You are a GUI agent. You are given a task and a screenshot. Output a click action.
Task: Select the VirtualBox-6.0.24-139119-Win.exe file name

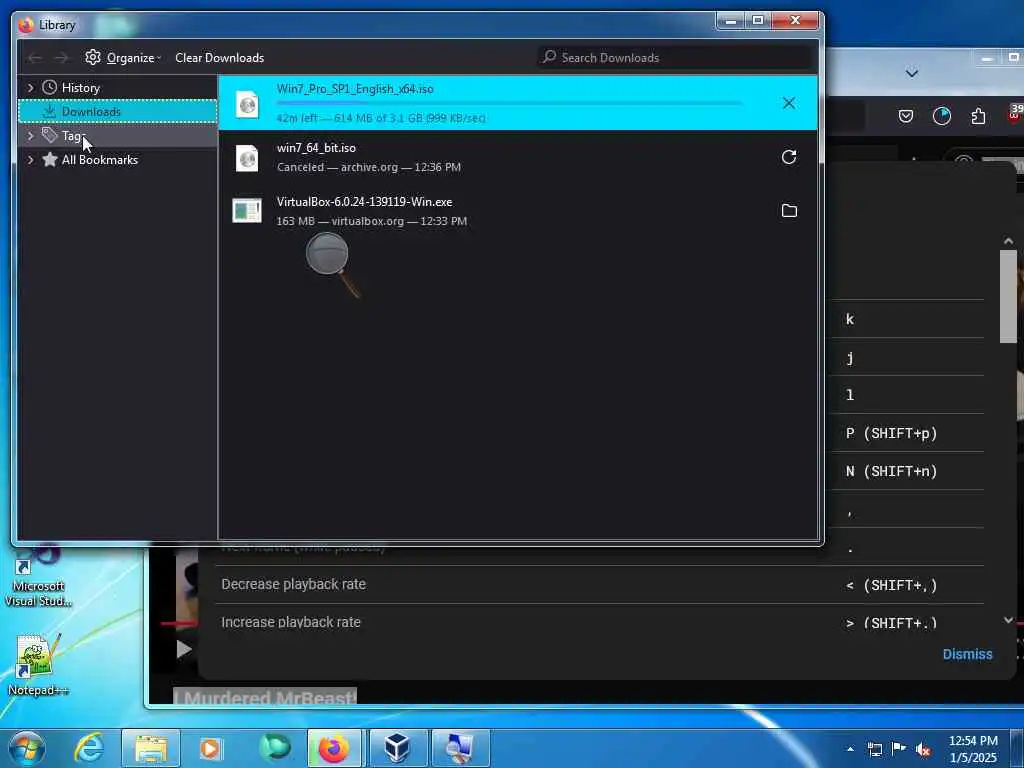[364, 202]
